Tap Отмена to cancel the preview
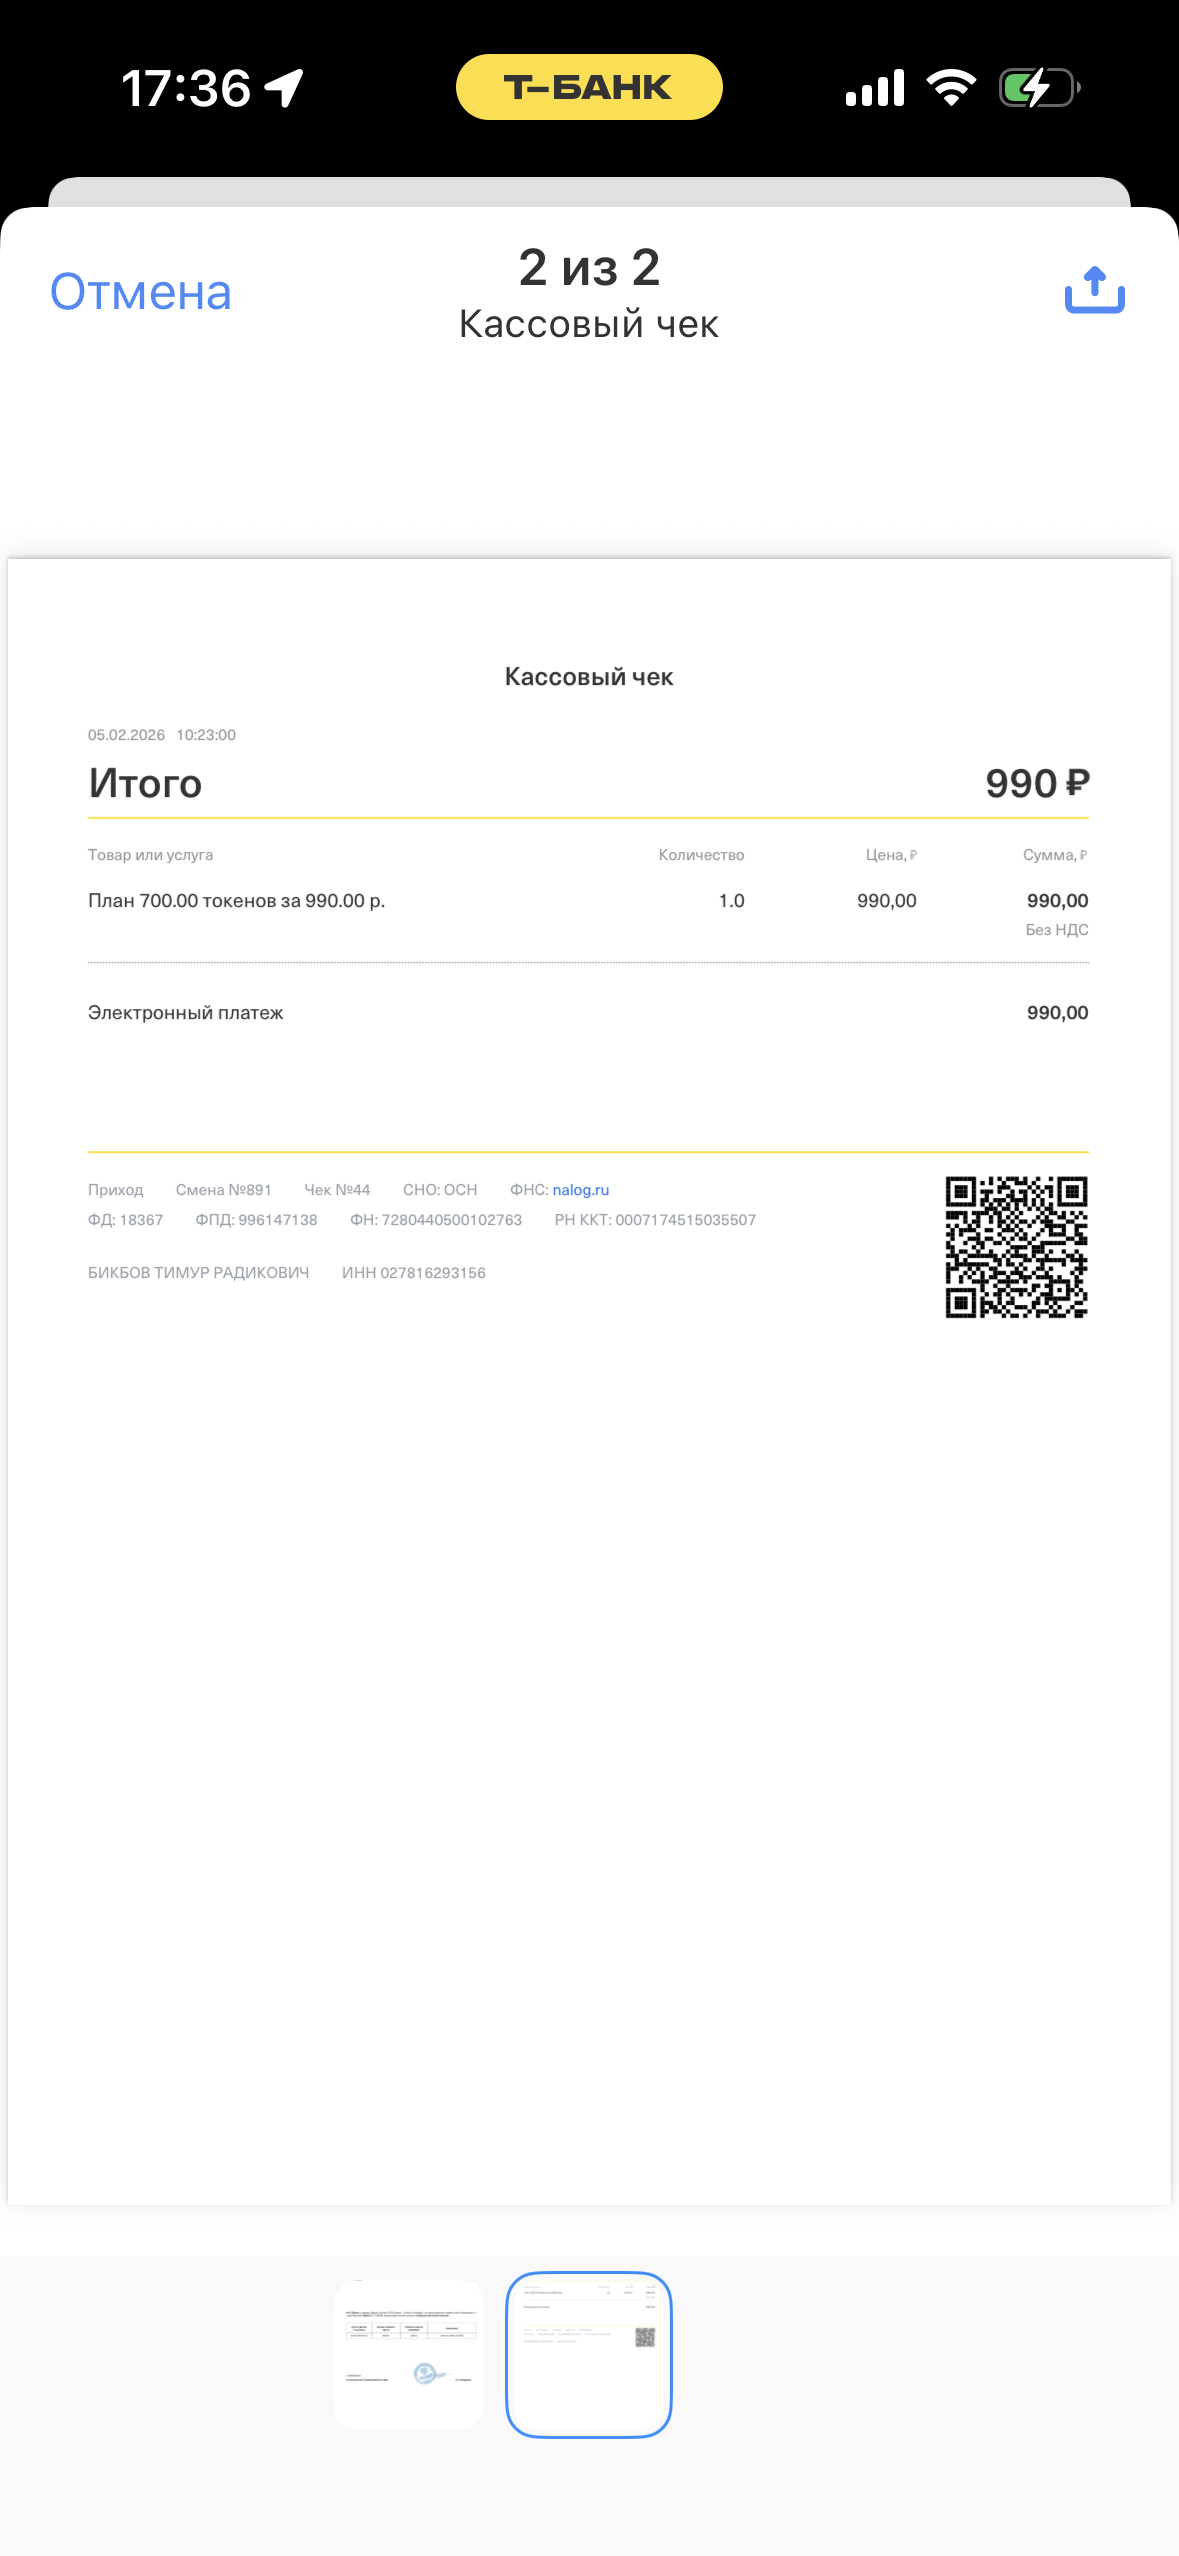Viewport: 1179px width, 2556px height. 141,292
